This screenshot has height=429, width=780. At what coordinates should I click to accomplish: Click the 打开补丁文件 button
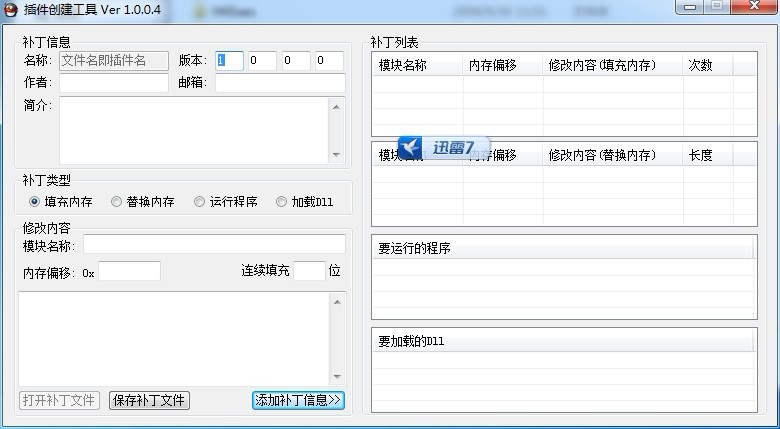59,400
